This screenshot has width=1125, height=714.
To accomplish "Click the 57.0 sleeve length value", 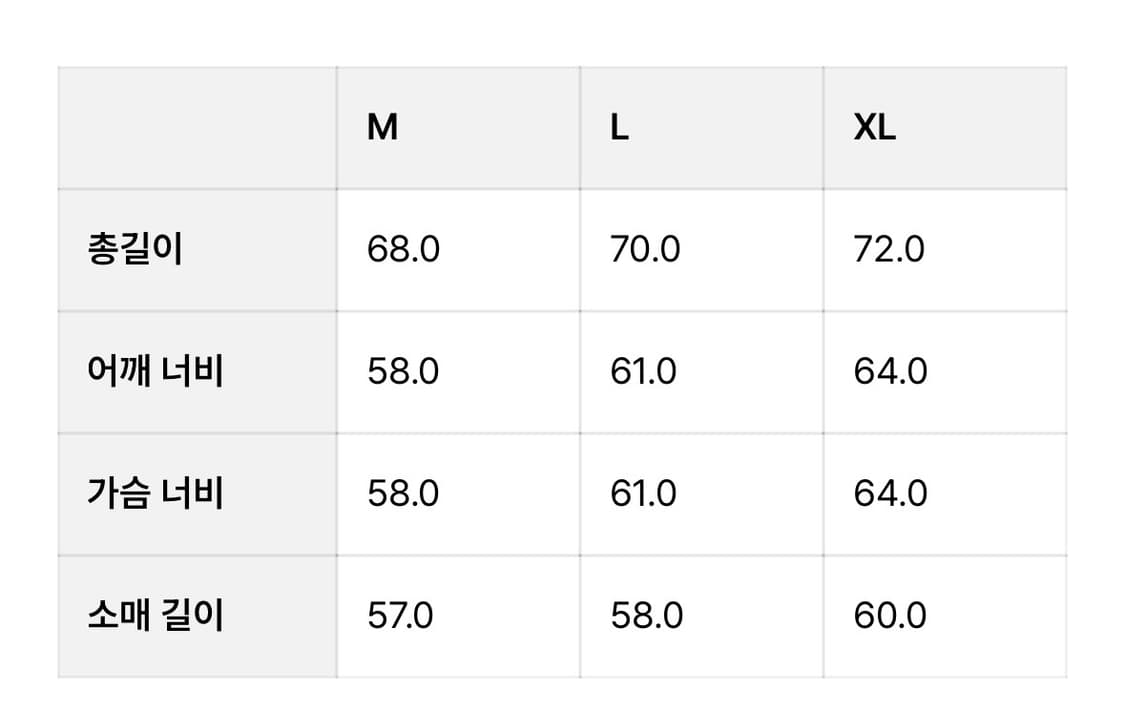I will [x=400, y=616].
